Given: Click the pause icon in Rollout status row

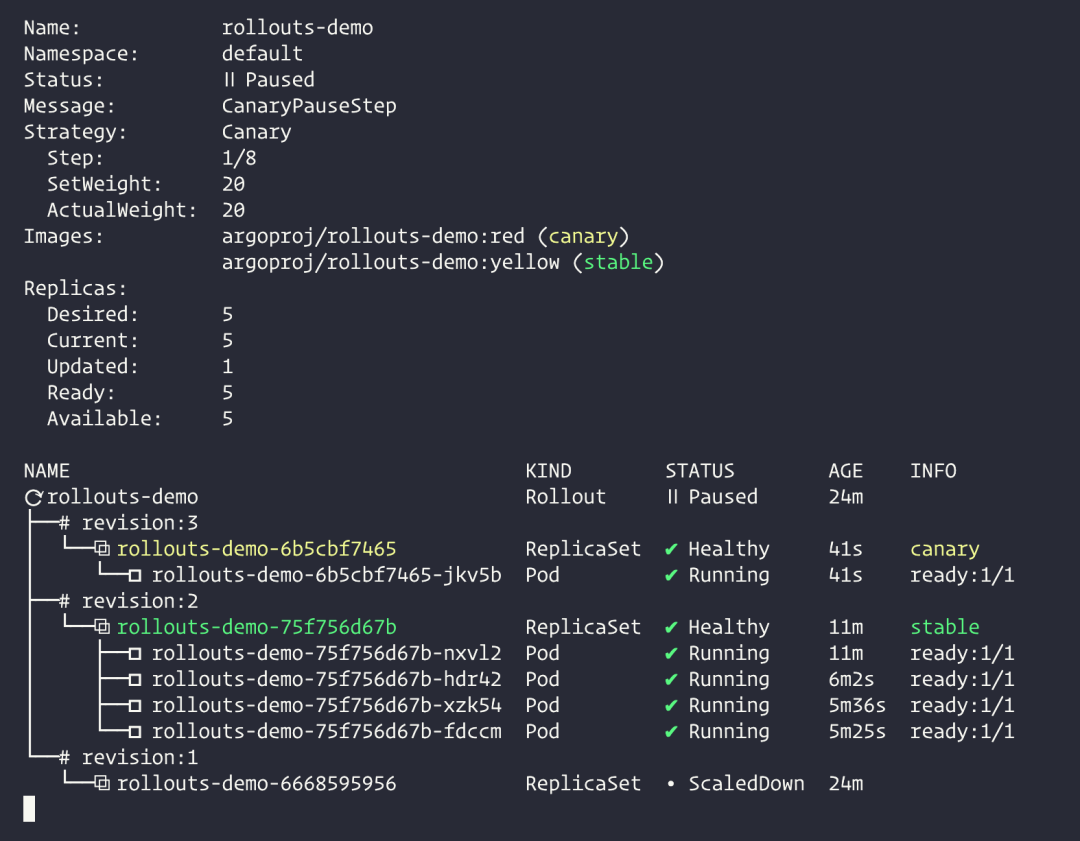Looking at the screenshot, I should [672, 497].
